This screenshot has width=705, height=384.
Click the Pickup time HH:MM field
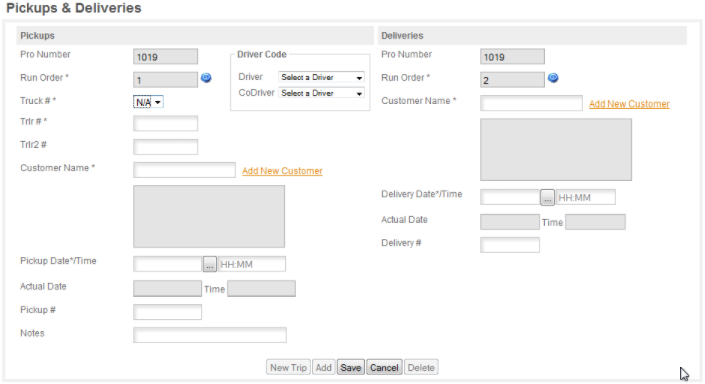[x=252, y=264]
